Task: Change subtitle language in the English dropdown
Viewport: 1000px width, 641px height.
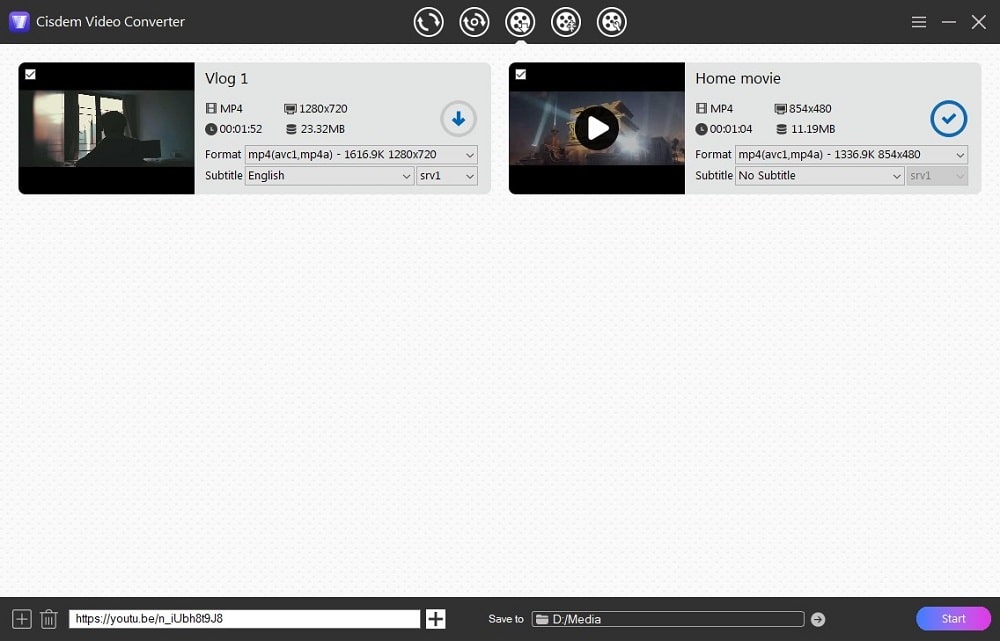Action: point(328,176)
